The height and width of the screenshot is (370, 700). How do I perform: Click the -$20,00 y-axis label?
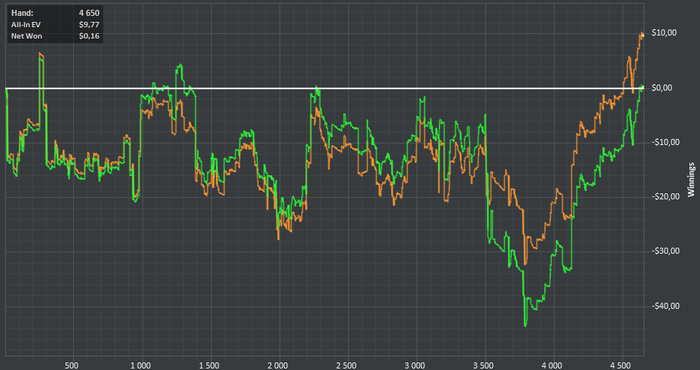pyautogui.click(x=665, y=197)
